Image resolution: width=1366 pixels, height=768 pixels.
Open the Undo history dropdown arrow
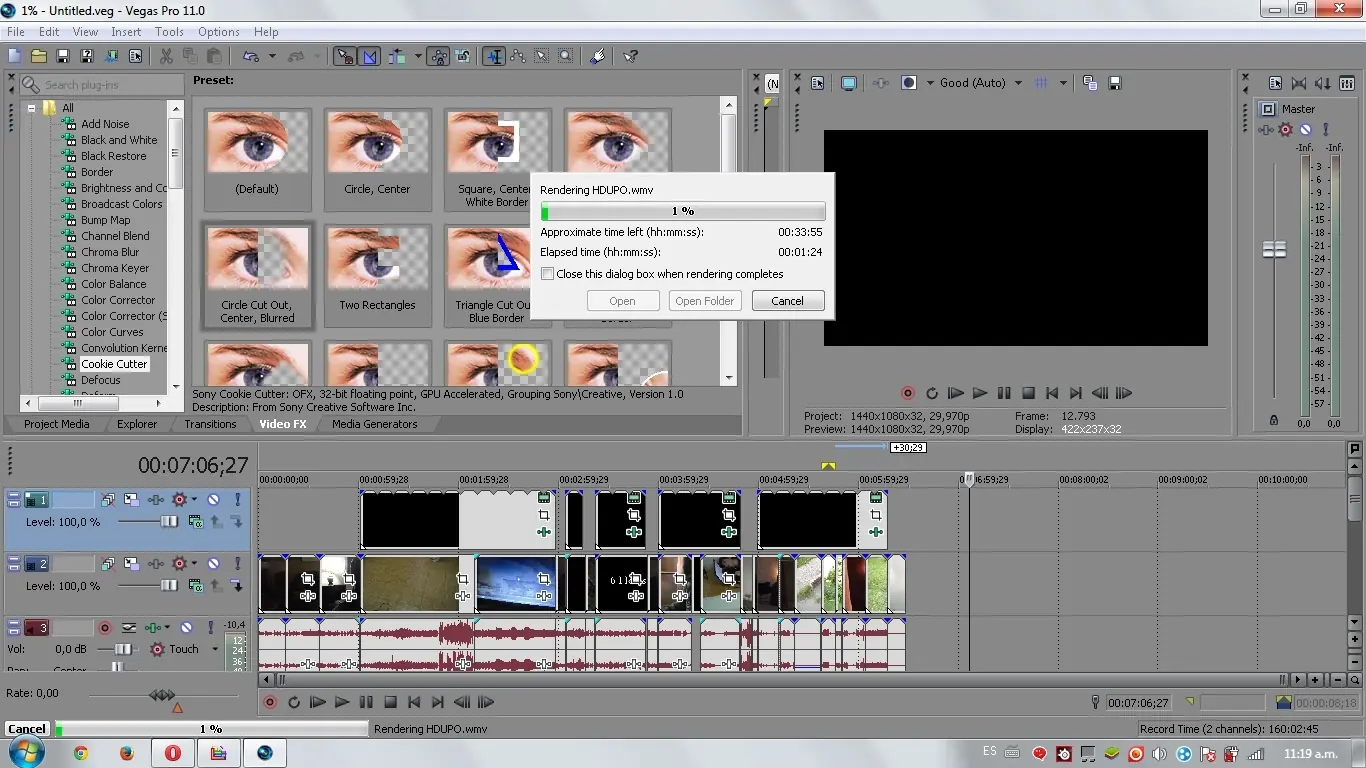point(272,56)
